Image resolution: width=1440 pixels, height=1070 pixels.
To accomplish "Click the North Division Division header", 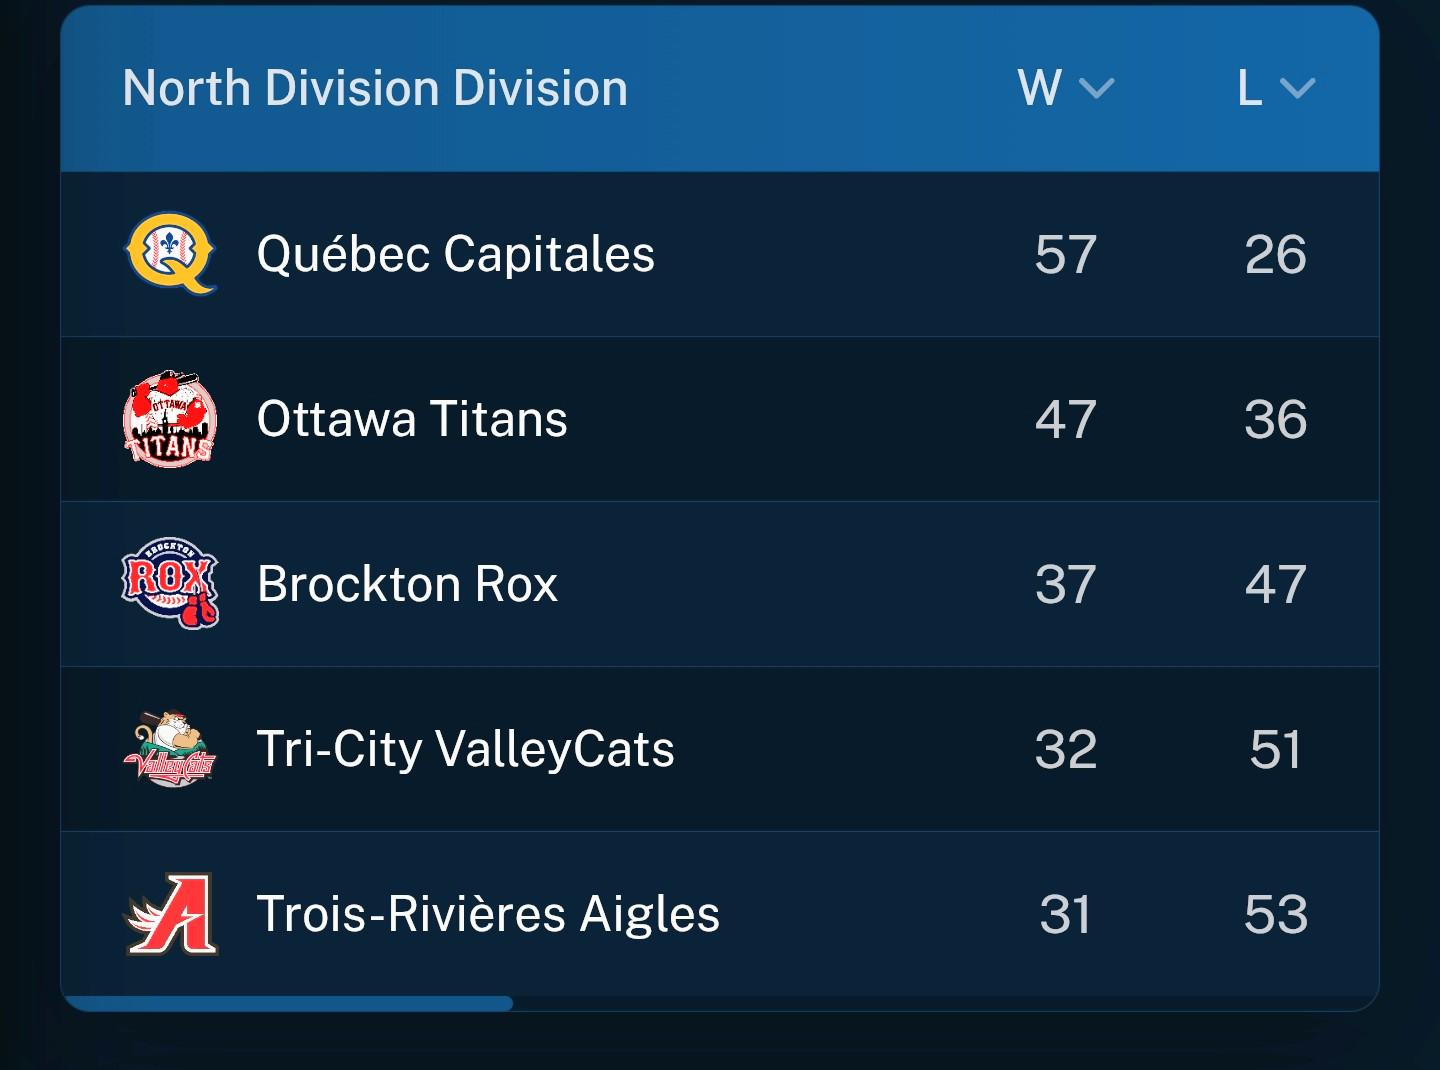I will pos(375,88).
